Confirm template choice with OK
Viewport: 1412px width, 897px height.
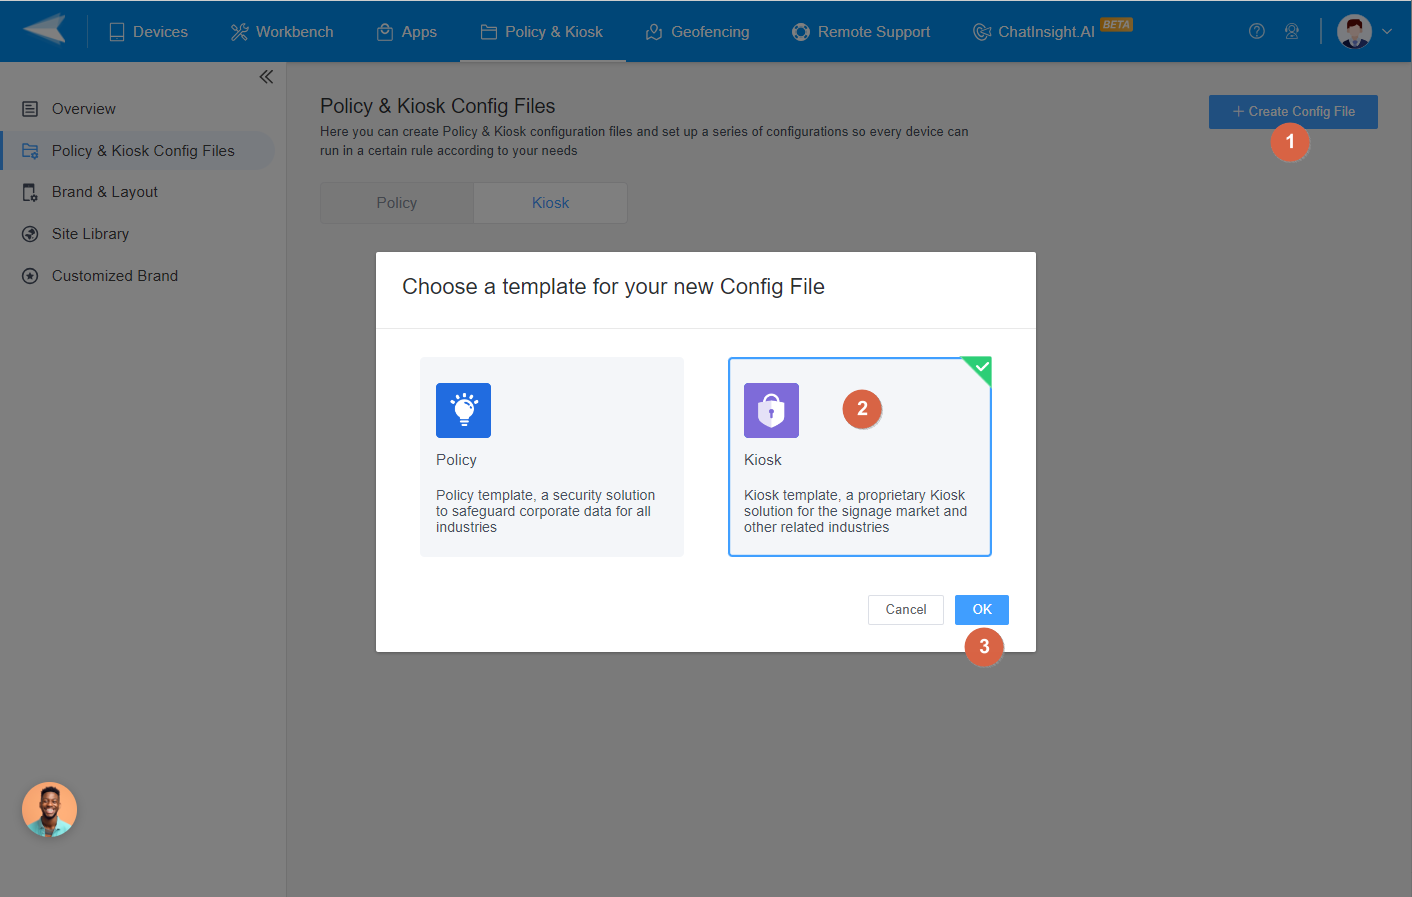click(x=981, y=609)
